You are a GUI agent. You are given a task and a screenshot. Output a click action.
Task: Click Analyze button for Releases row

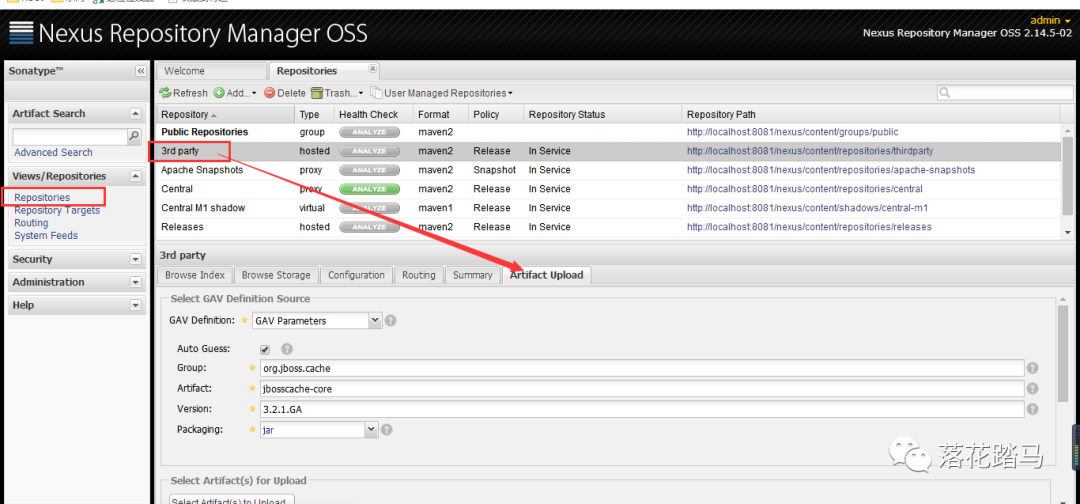(370, 227)
